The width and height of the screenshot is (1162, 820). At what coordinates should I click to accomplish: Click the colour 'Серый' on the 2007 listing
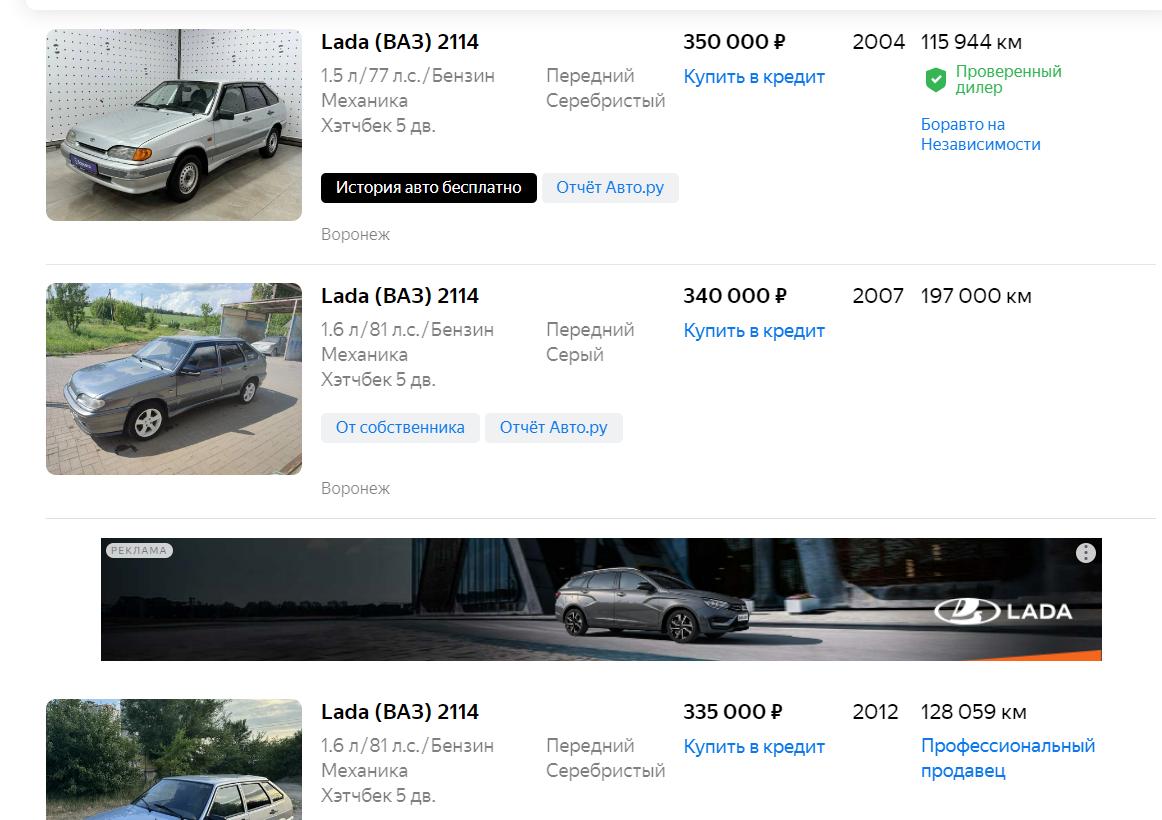[x=574, y=355]
